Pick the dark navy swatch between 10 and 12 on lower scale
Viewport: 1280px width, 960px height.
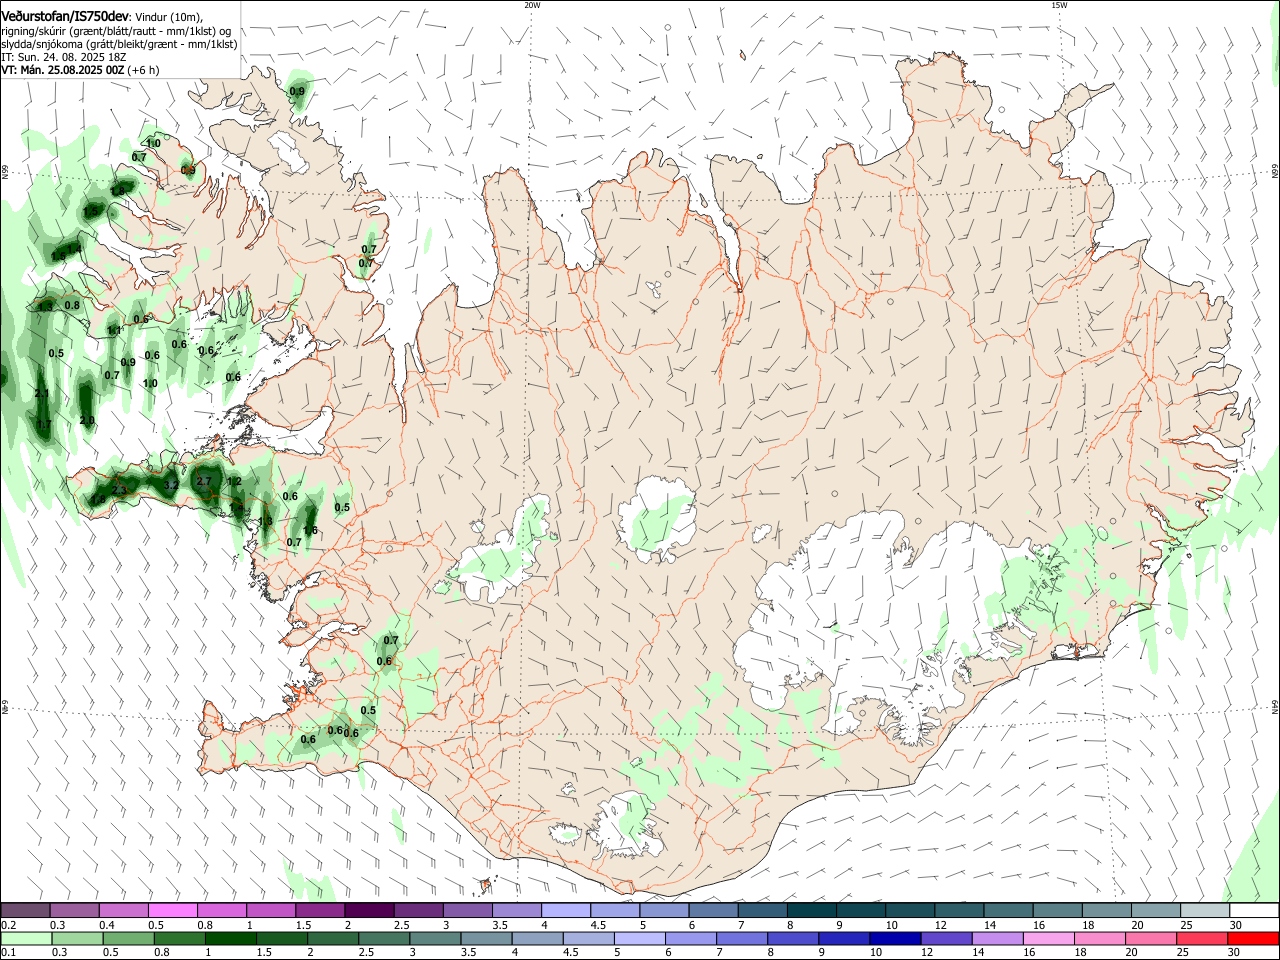pyautogui.click(x=894, y=938)
